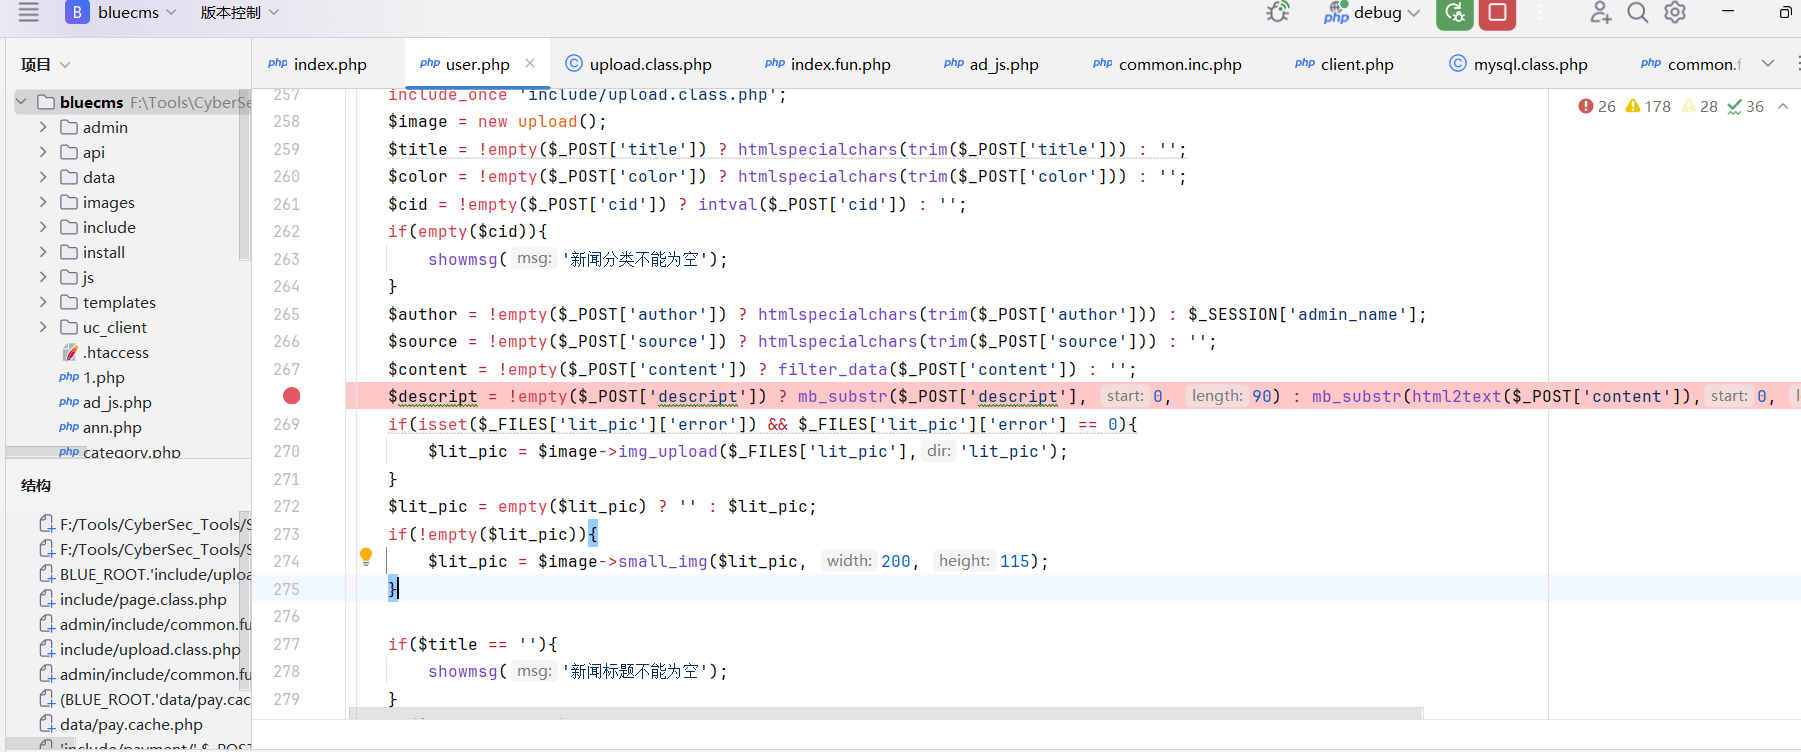The width and height of the screenshot is (1801, 752).
Task: Stop the running debug session
Action: (1497, 13)
